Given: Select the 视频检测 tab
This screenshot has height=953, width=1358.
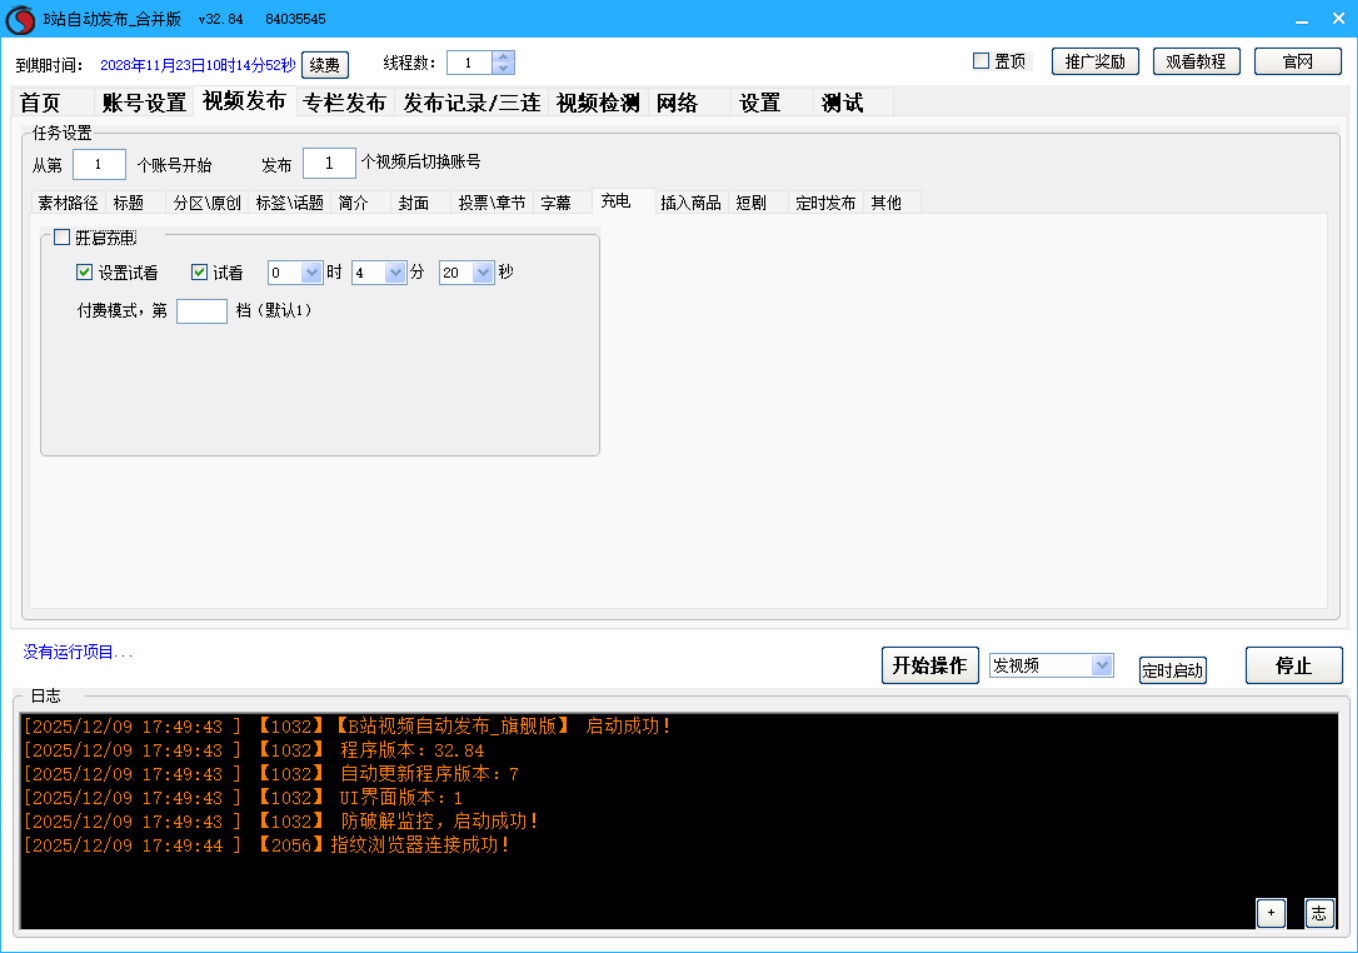Looking at the screenshot, I should pyautogui.click(x=597, y=103).
